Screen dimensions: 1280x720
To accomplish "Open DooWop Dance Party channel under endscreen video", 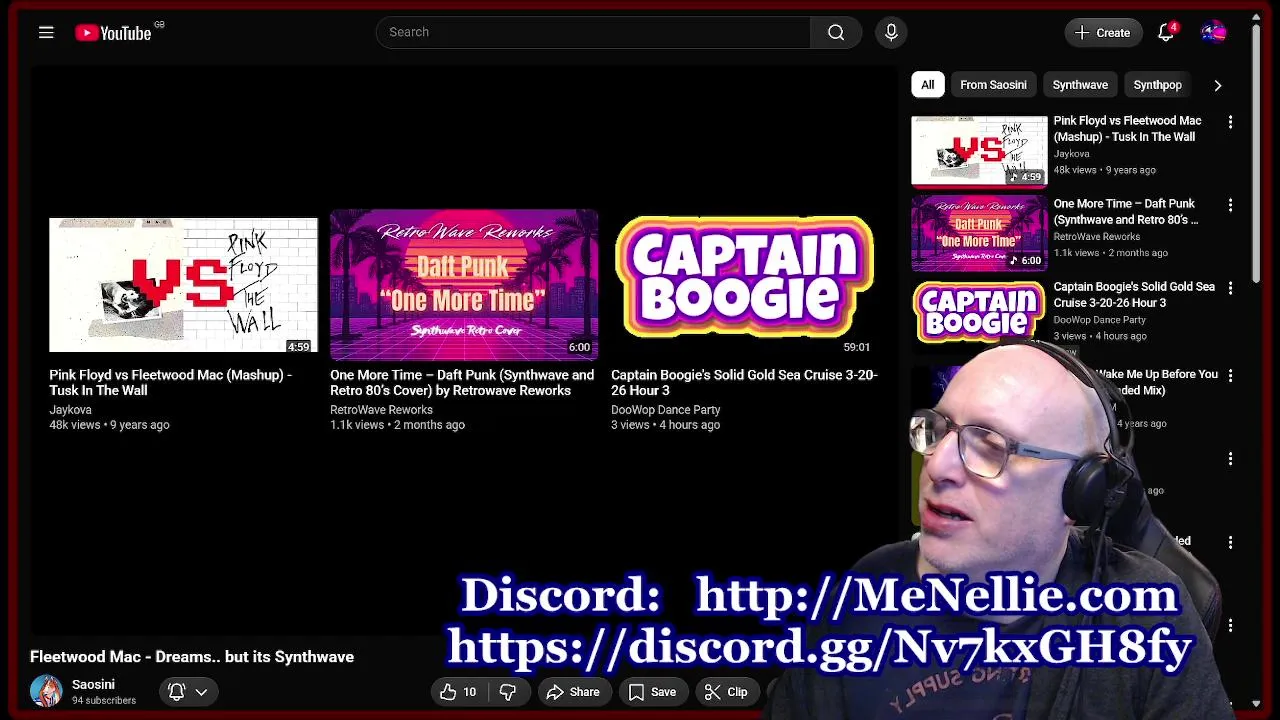I will tap(665, 410).
